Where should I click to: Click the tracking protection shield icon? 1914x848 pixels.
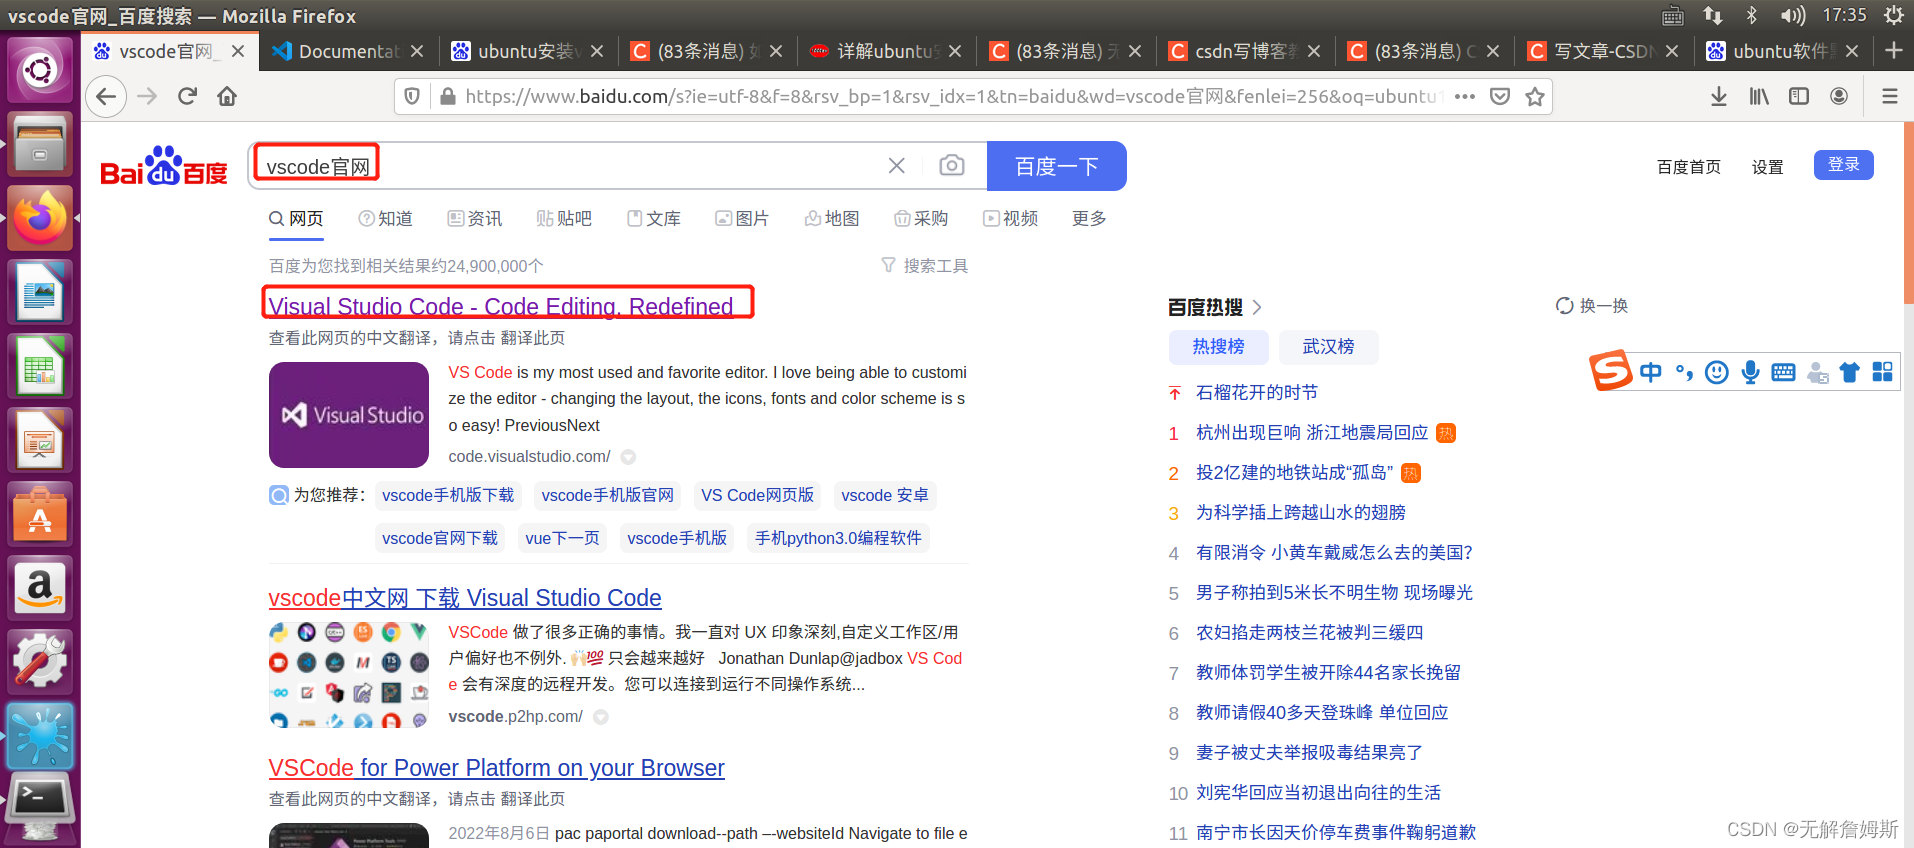click(x=411, y=96)
